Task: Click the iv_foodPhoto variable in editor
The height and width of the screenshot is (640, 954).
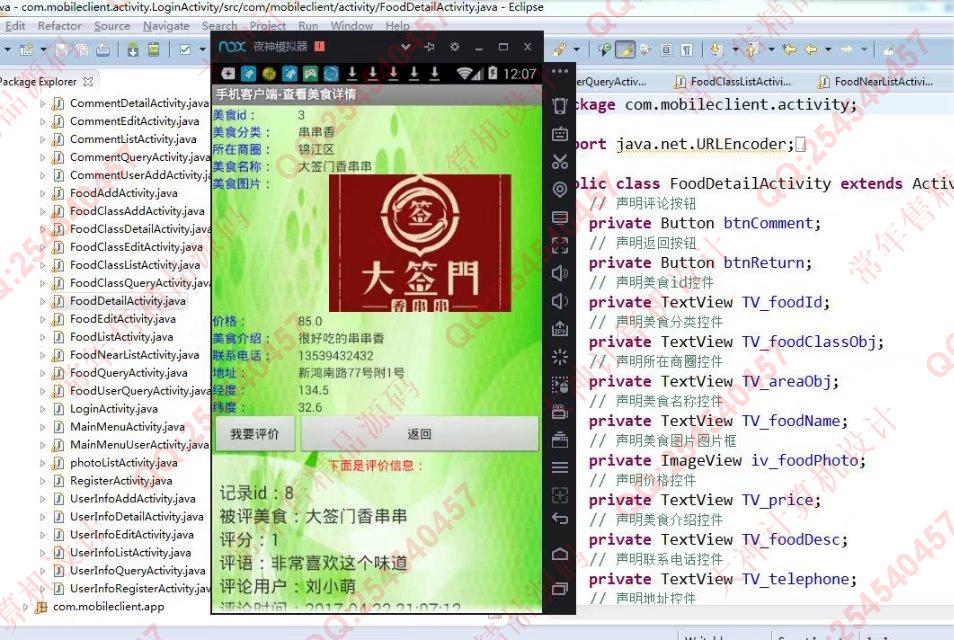Action: [805, 461]
